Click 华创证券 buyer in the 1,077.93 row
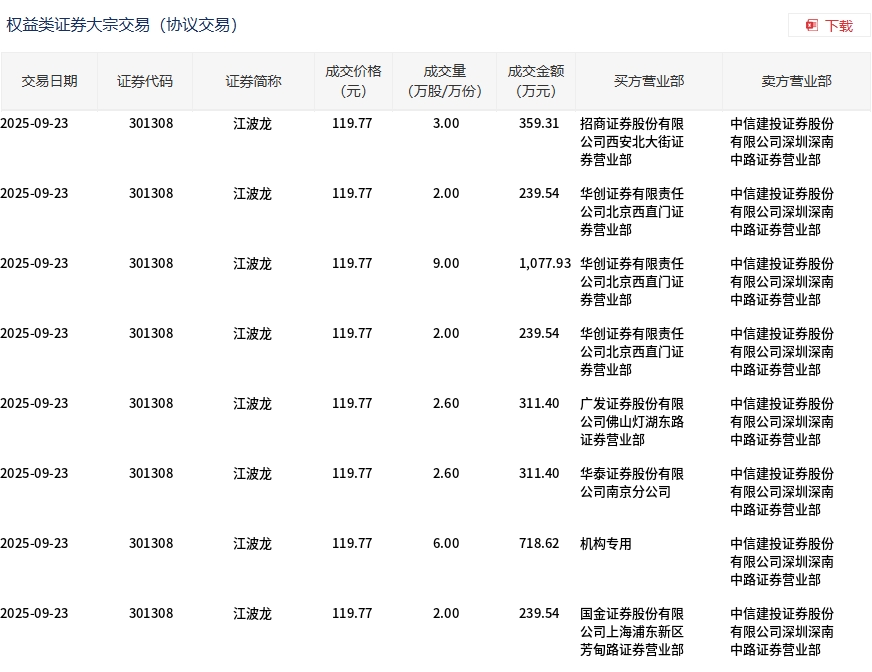872x672 pixels. [632, 281]
